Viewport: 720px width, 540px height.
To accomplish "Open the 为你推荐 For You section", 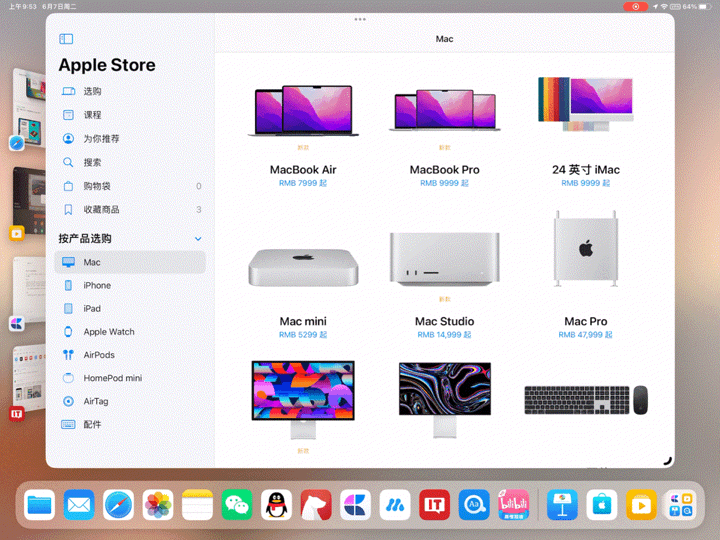I will point(130,139).
